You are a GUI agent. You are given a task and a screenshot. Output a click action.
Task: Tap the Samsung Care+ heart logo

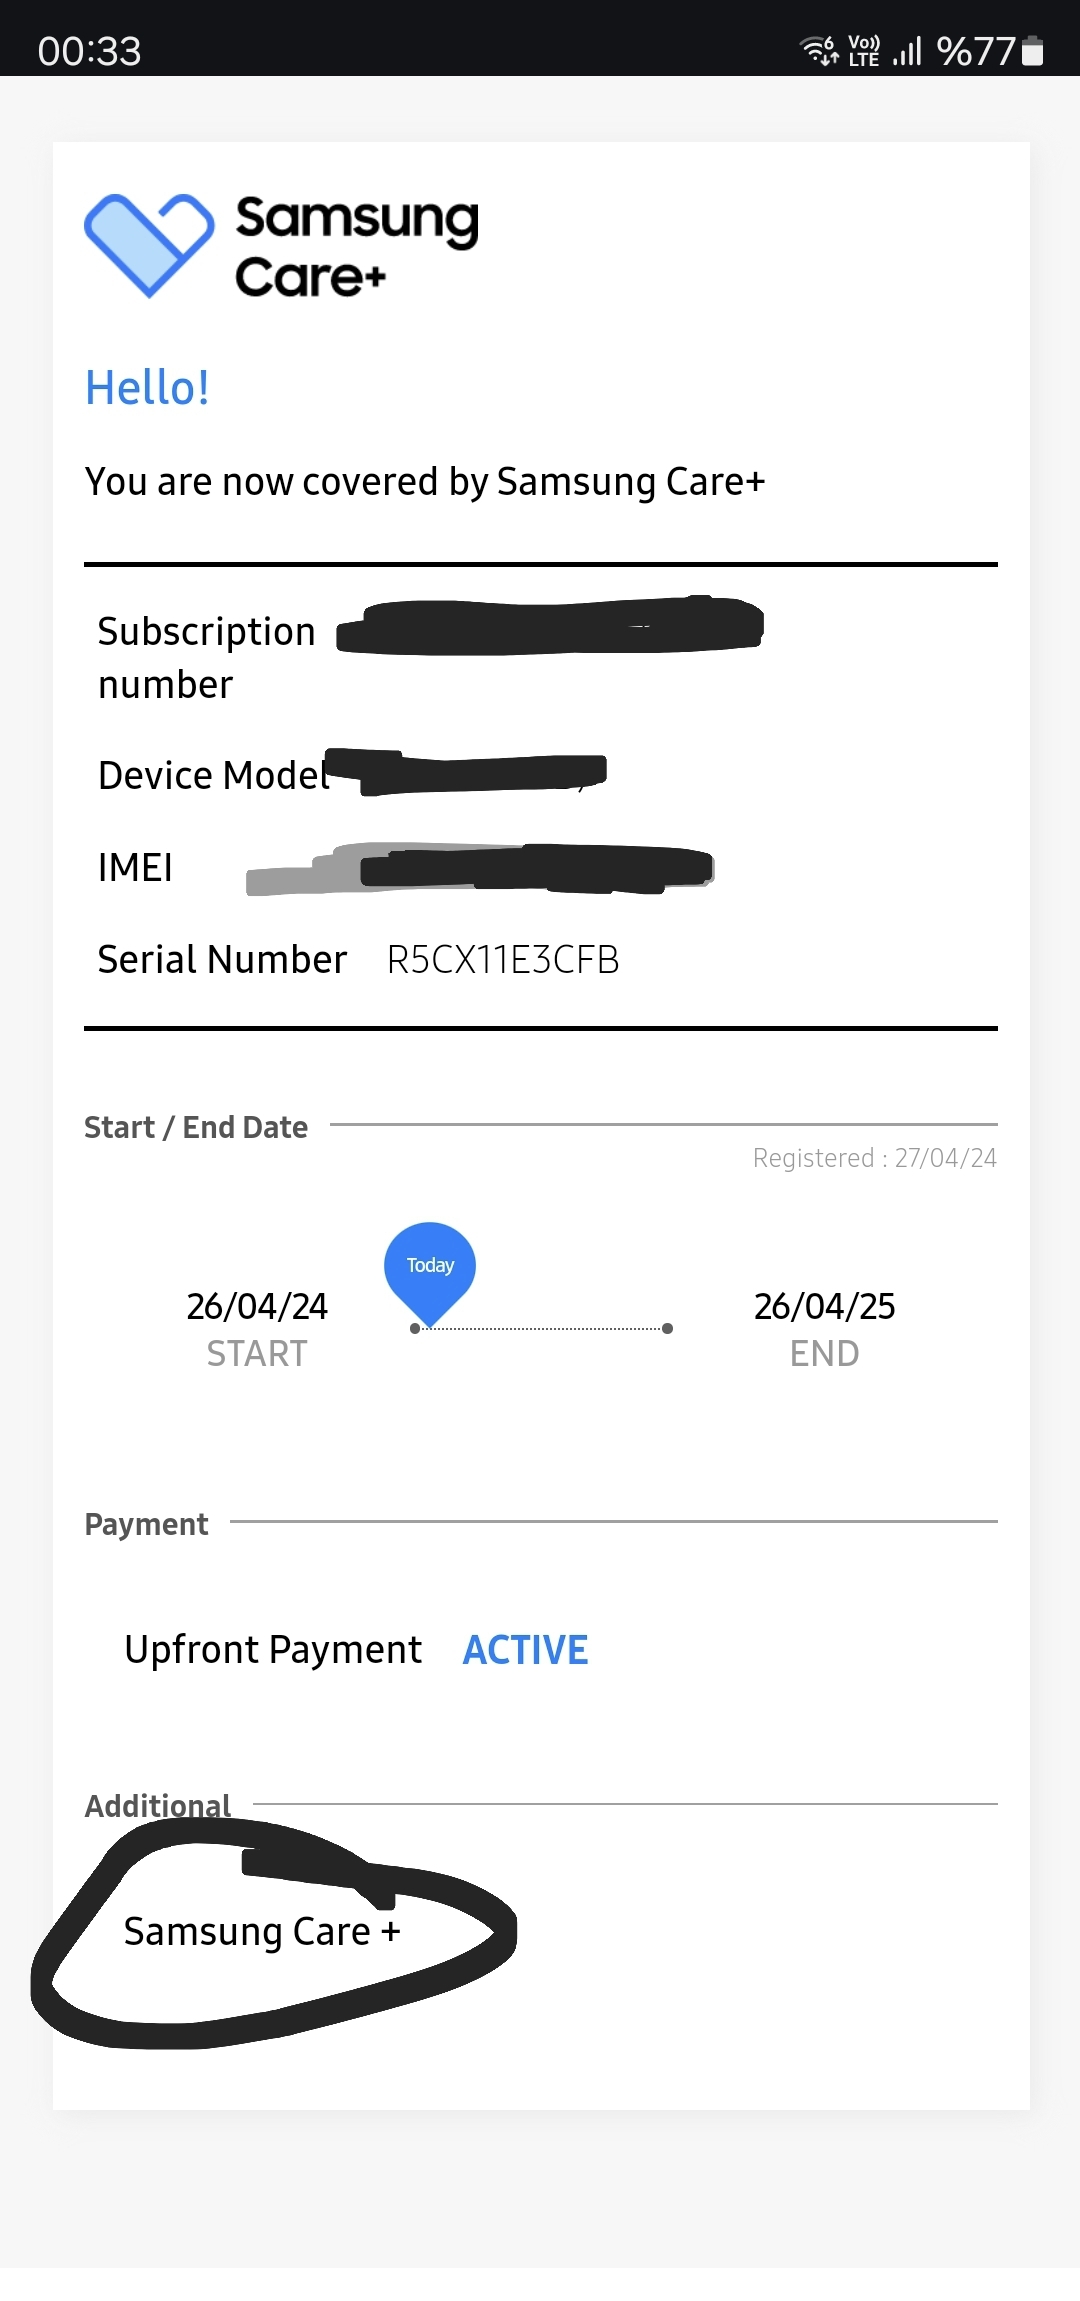(149, 245)
